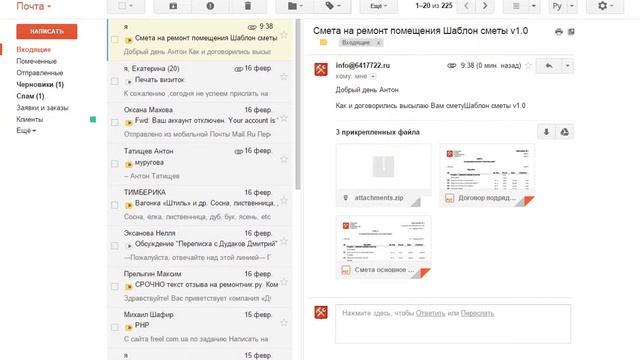Screen dimensions: 640x360
Task: Click the Переслать link
Action: point(477,313)
